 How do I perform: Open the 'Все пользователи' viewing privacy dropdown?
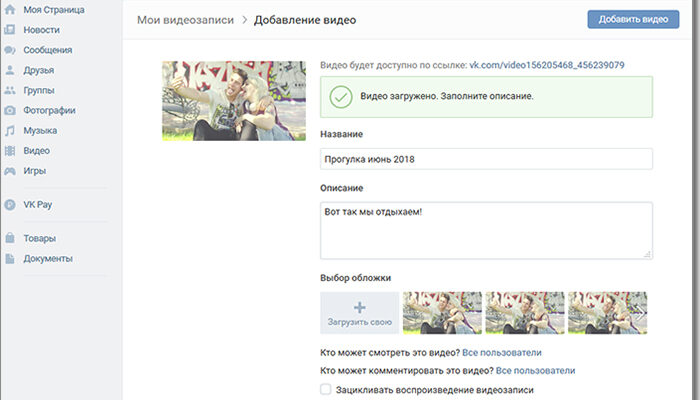pyautogui.click(x=502, y=352)
